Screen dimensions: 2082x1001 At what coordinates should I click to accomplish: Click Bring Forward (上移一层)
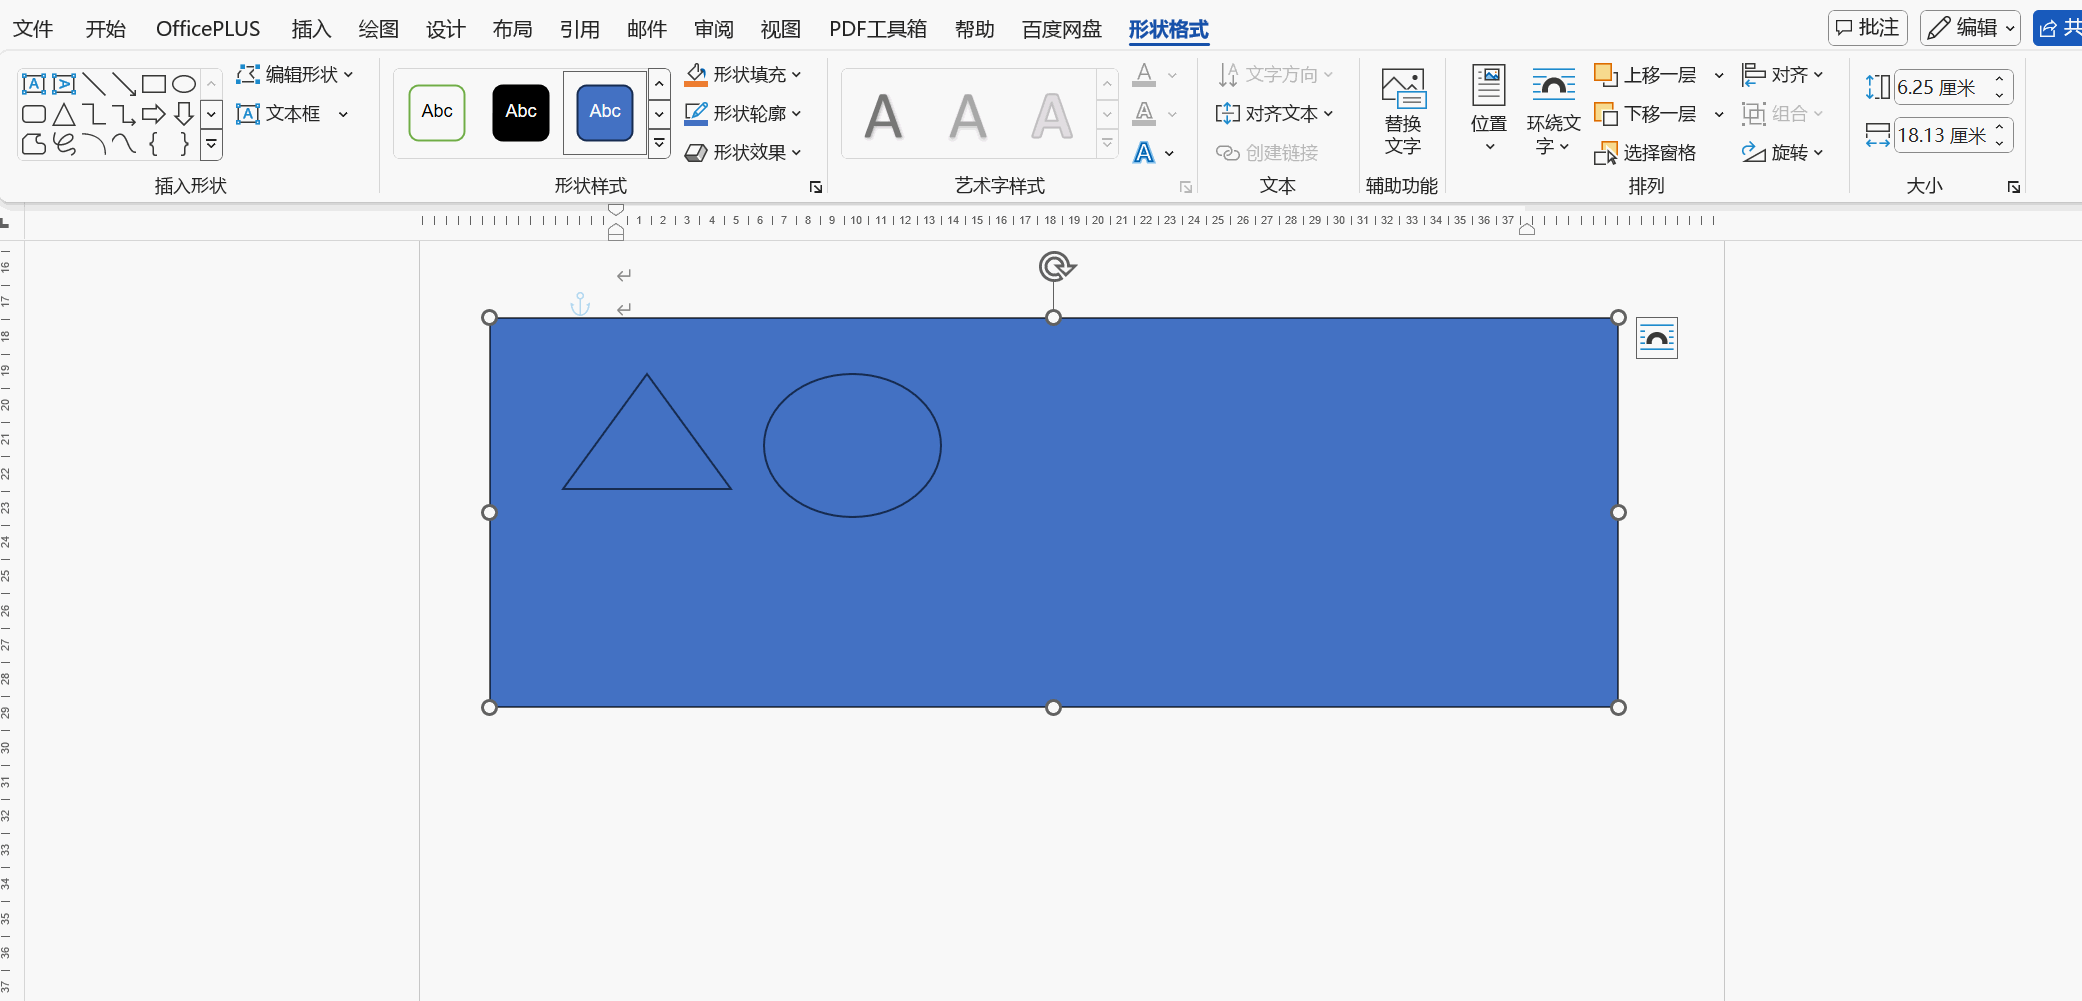coord(1646,75)
